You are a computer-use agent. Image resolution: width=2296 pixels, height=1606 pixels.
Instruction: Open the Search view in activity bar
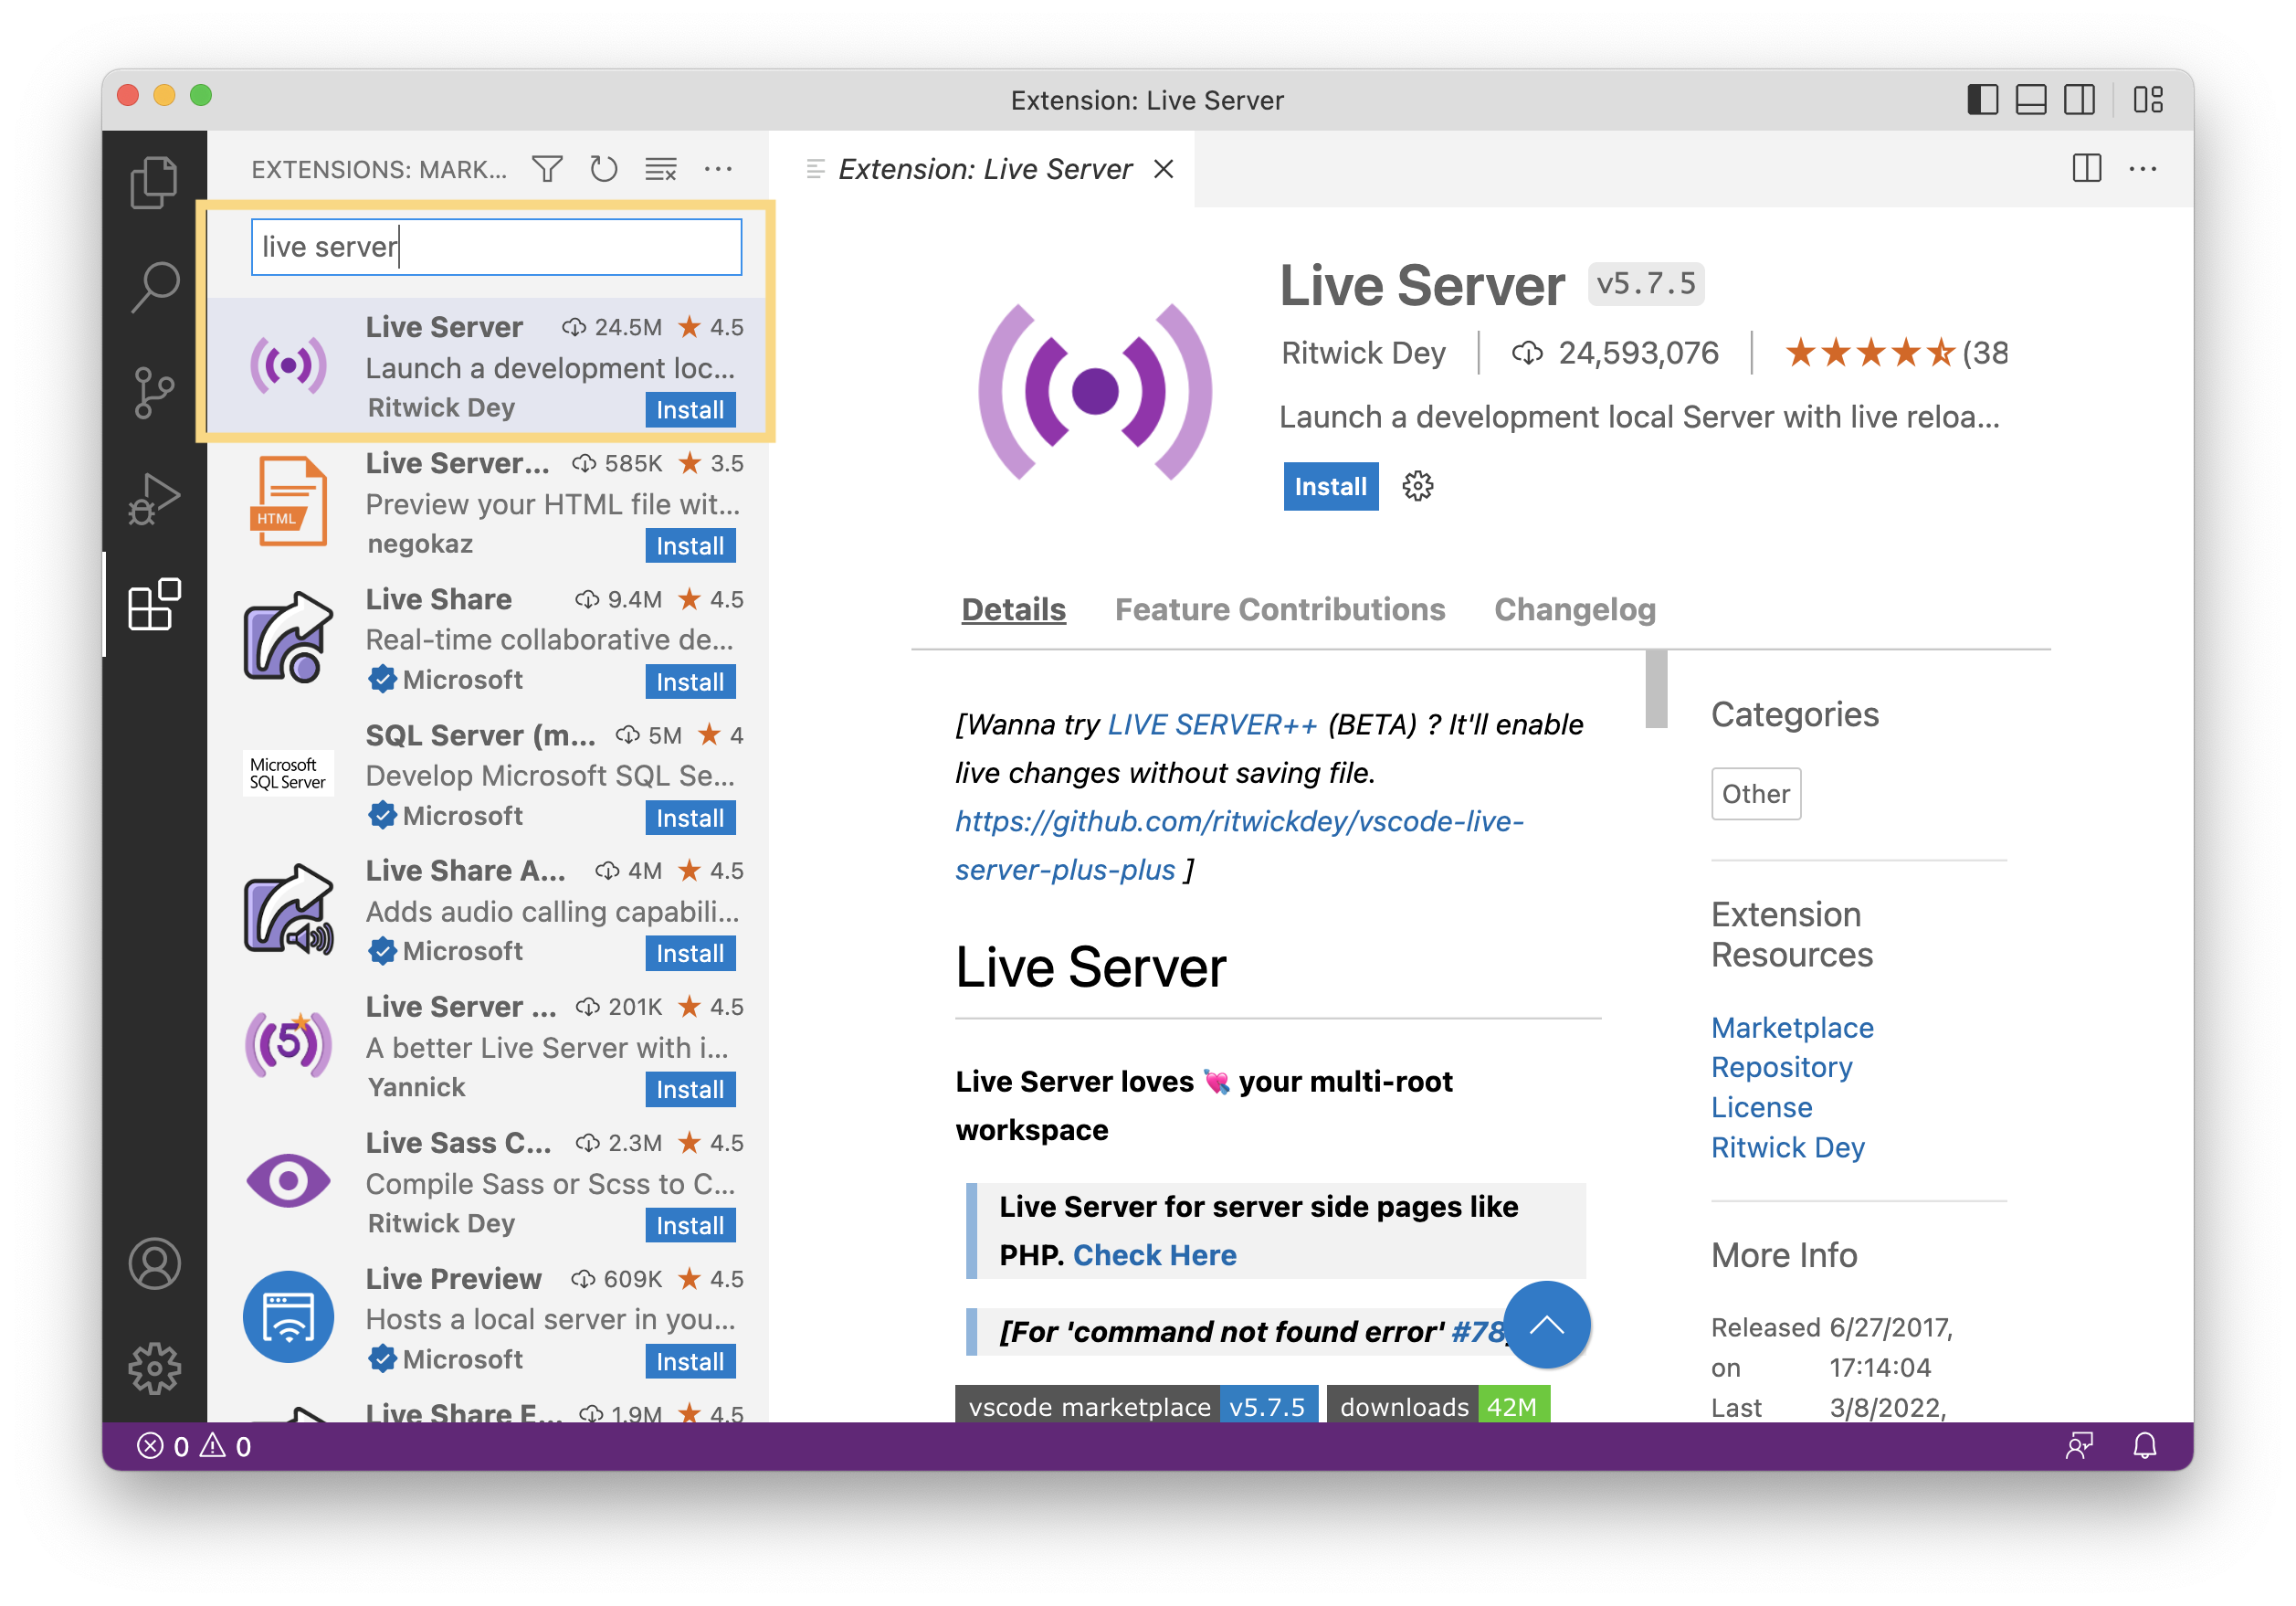click(154, 287)
